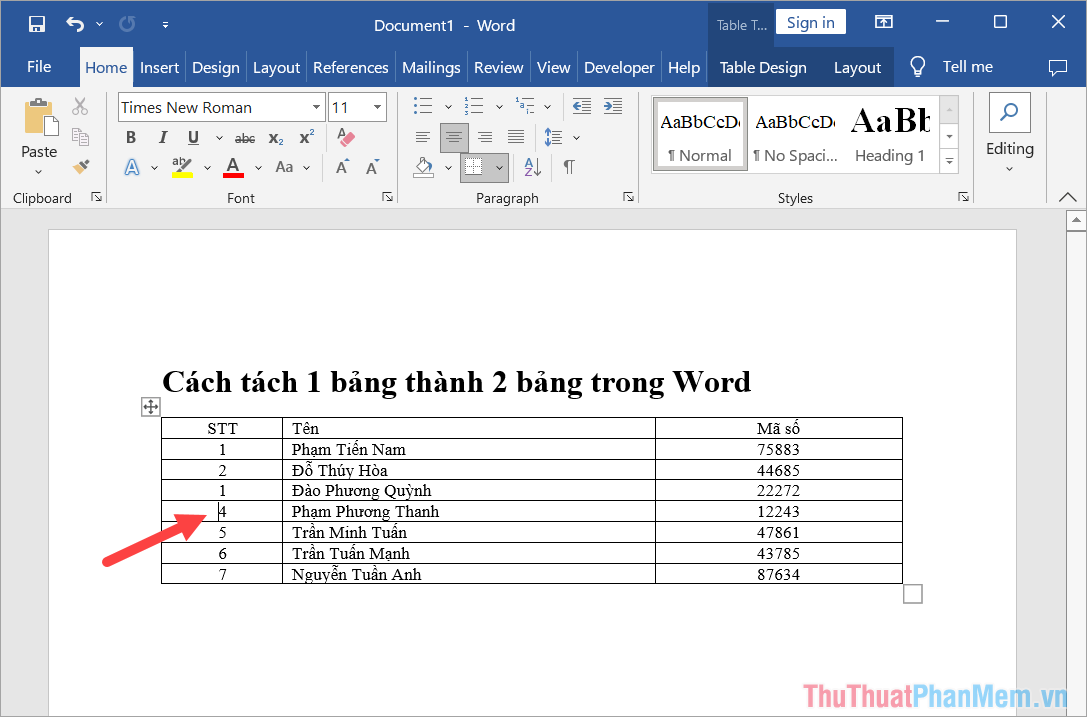The width and height of the screenshot is (1087, 717).
Task: Click the Cut scissors icon
Action: (x=80, y=105)
